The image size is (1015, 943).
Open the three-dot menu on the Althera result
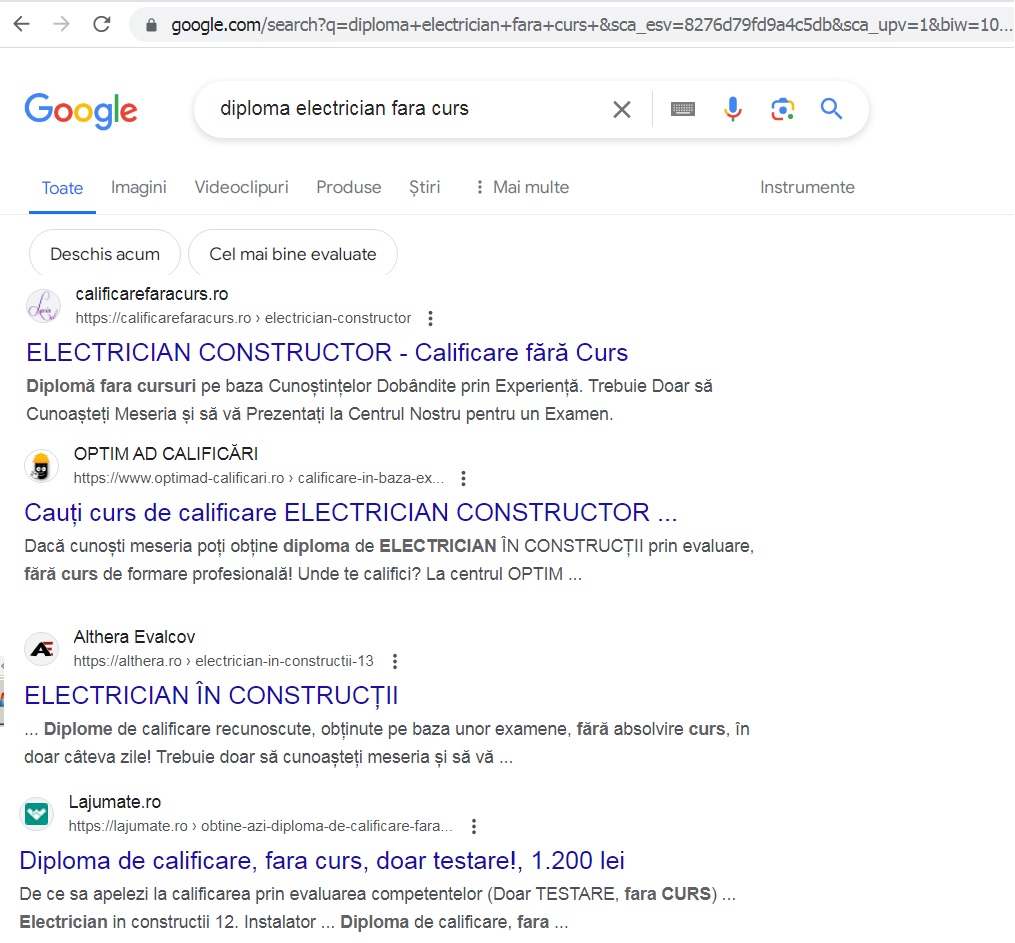click(x=394, y=661)
